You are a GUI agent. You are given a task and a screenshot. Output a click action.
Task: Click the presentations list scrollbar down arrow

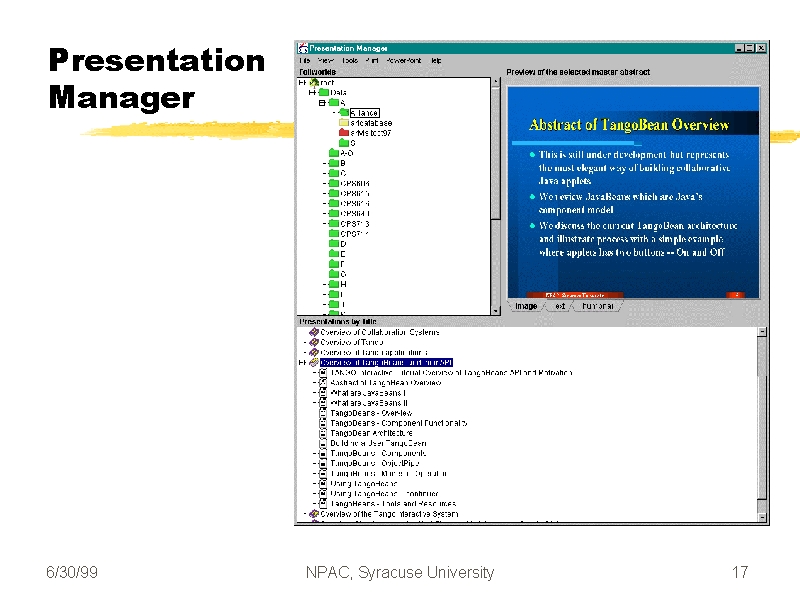(x=762, y=517)
